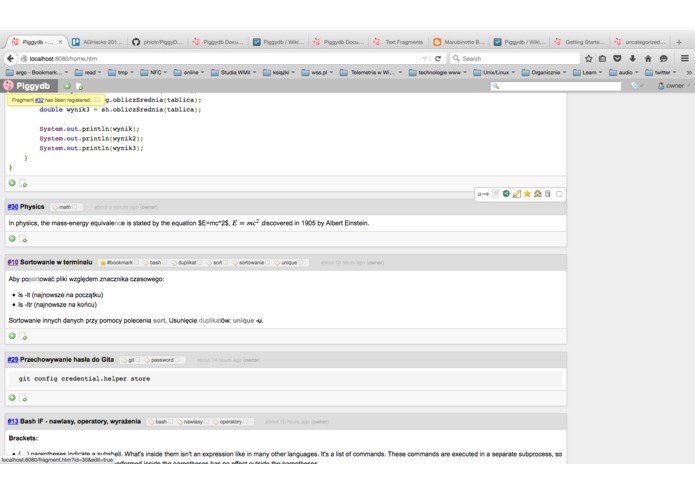Screen dimensions: 695x494
Task: Open the bookmarks list clipboard icon
Action: [602, 58]
